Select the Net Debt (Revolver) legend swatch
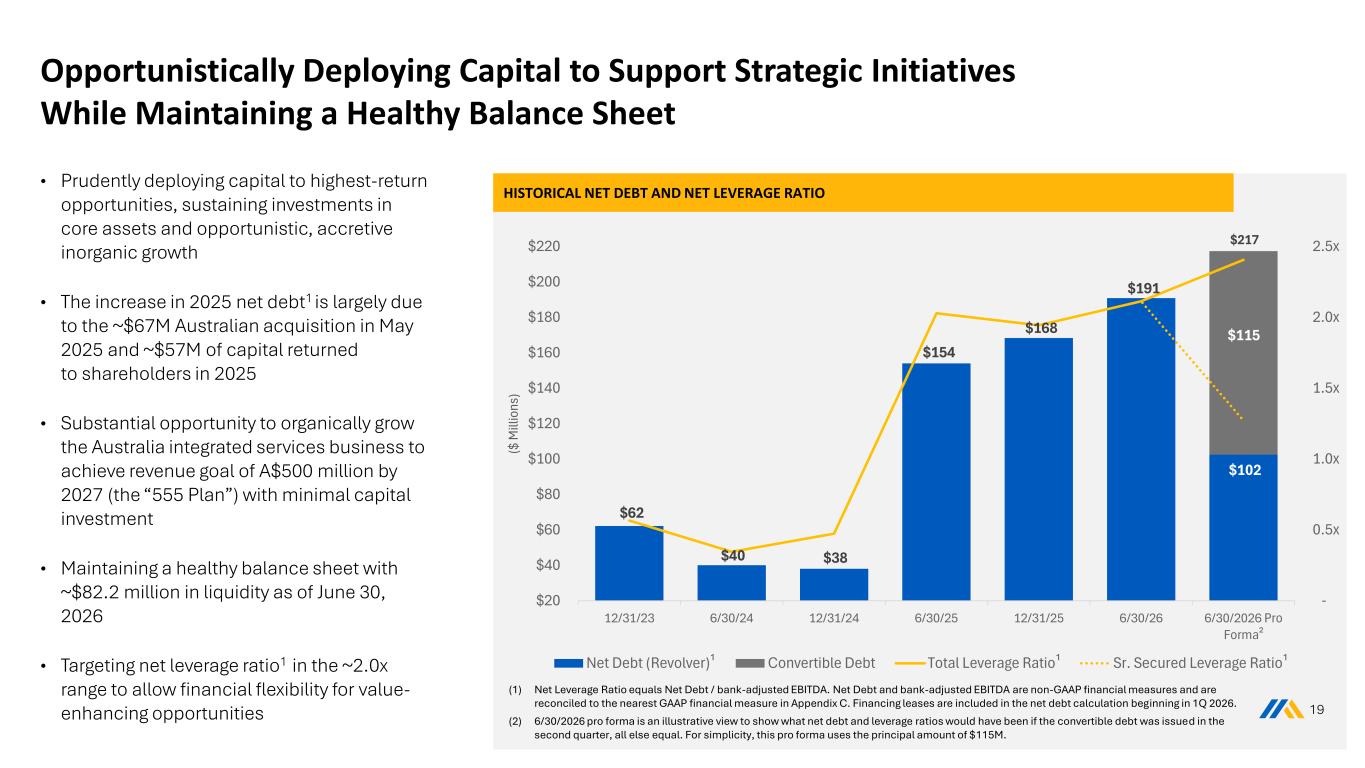The height and width of the screenshot is (768, 1365). (568, 663)
